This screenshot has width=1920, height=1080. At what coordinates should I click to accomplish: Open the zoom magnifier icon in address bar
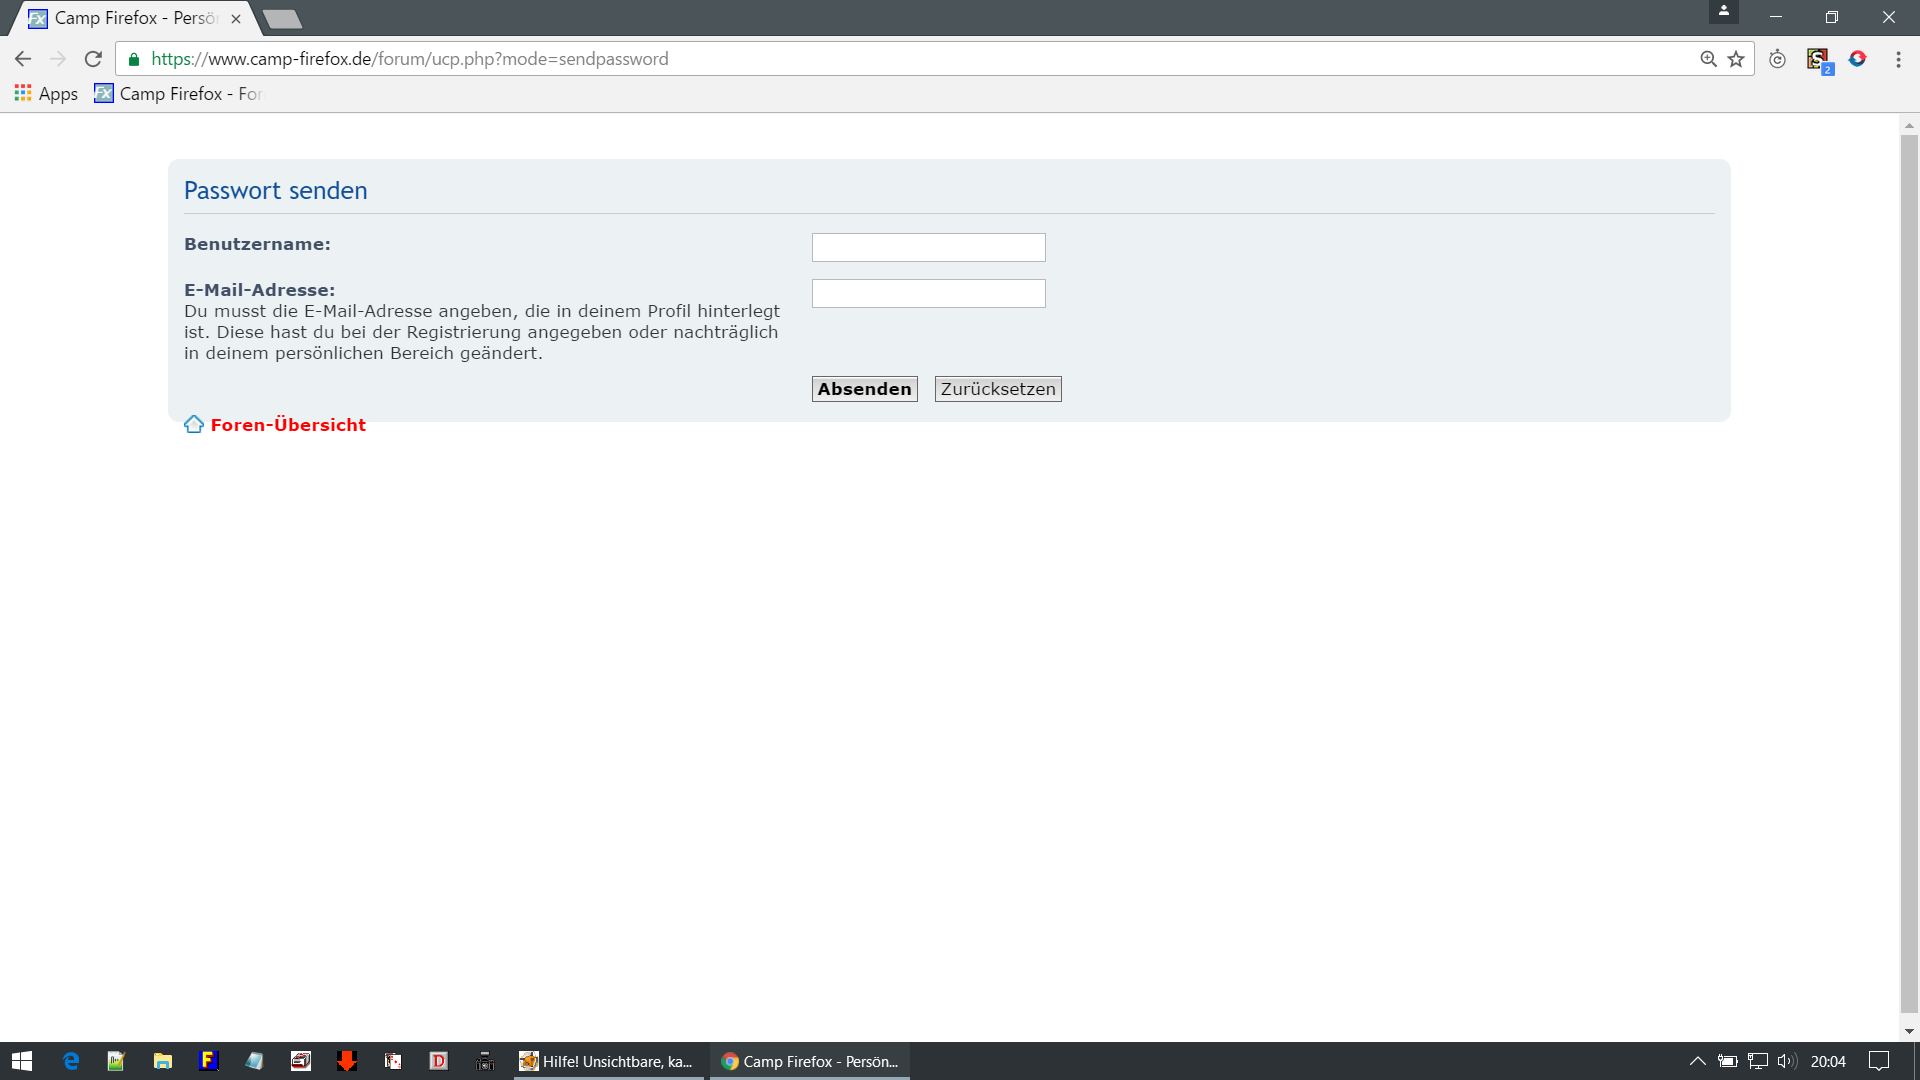click(1708, 59)
